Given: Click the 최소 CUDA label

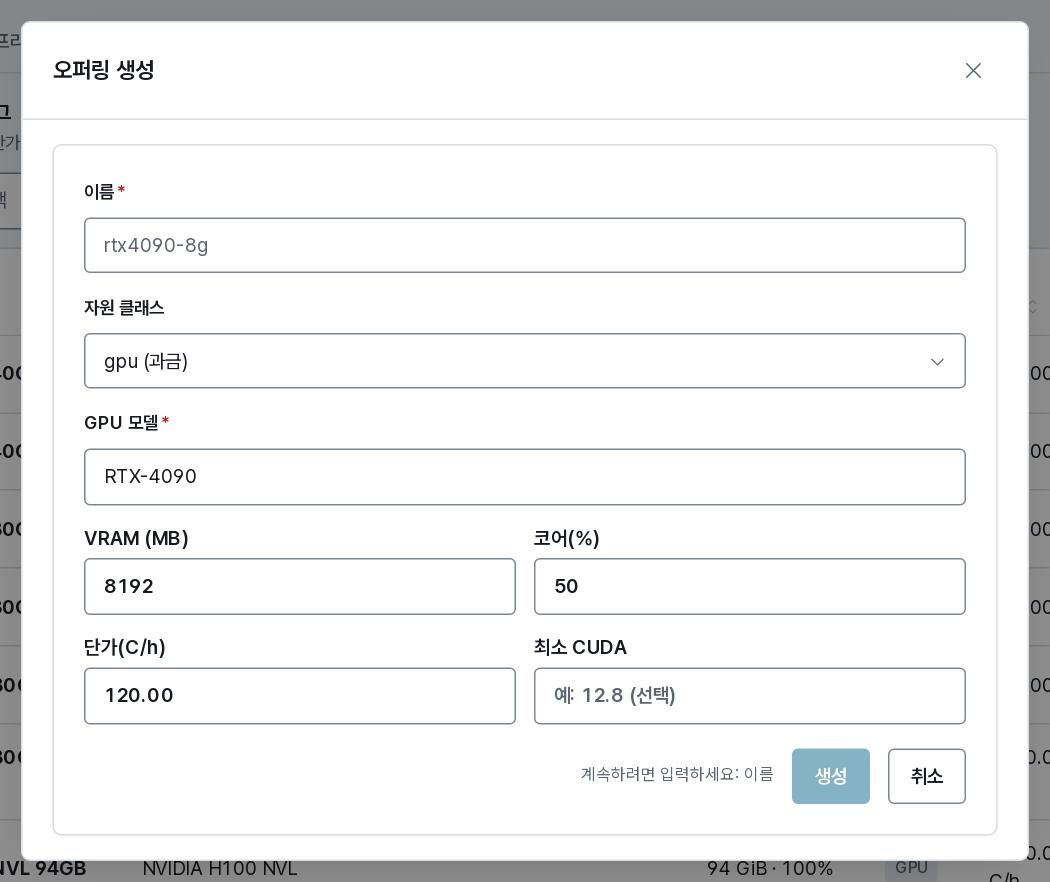Looking at the screenshot, I should 580,648.
